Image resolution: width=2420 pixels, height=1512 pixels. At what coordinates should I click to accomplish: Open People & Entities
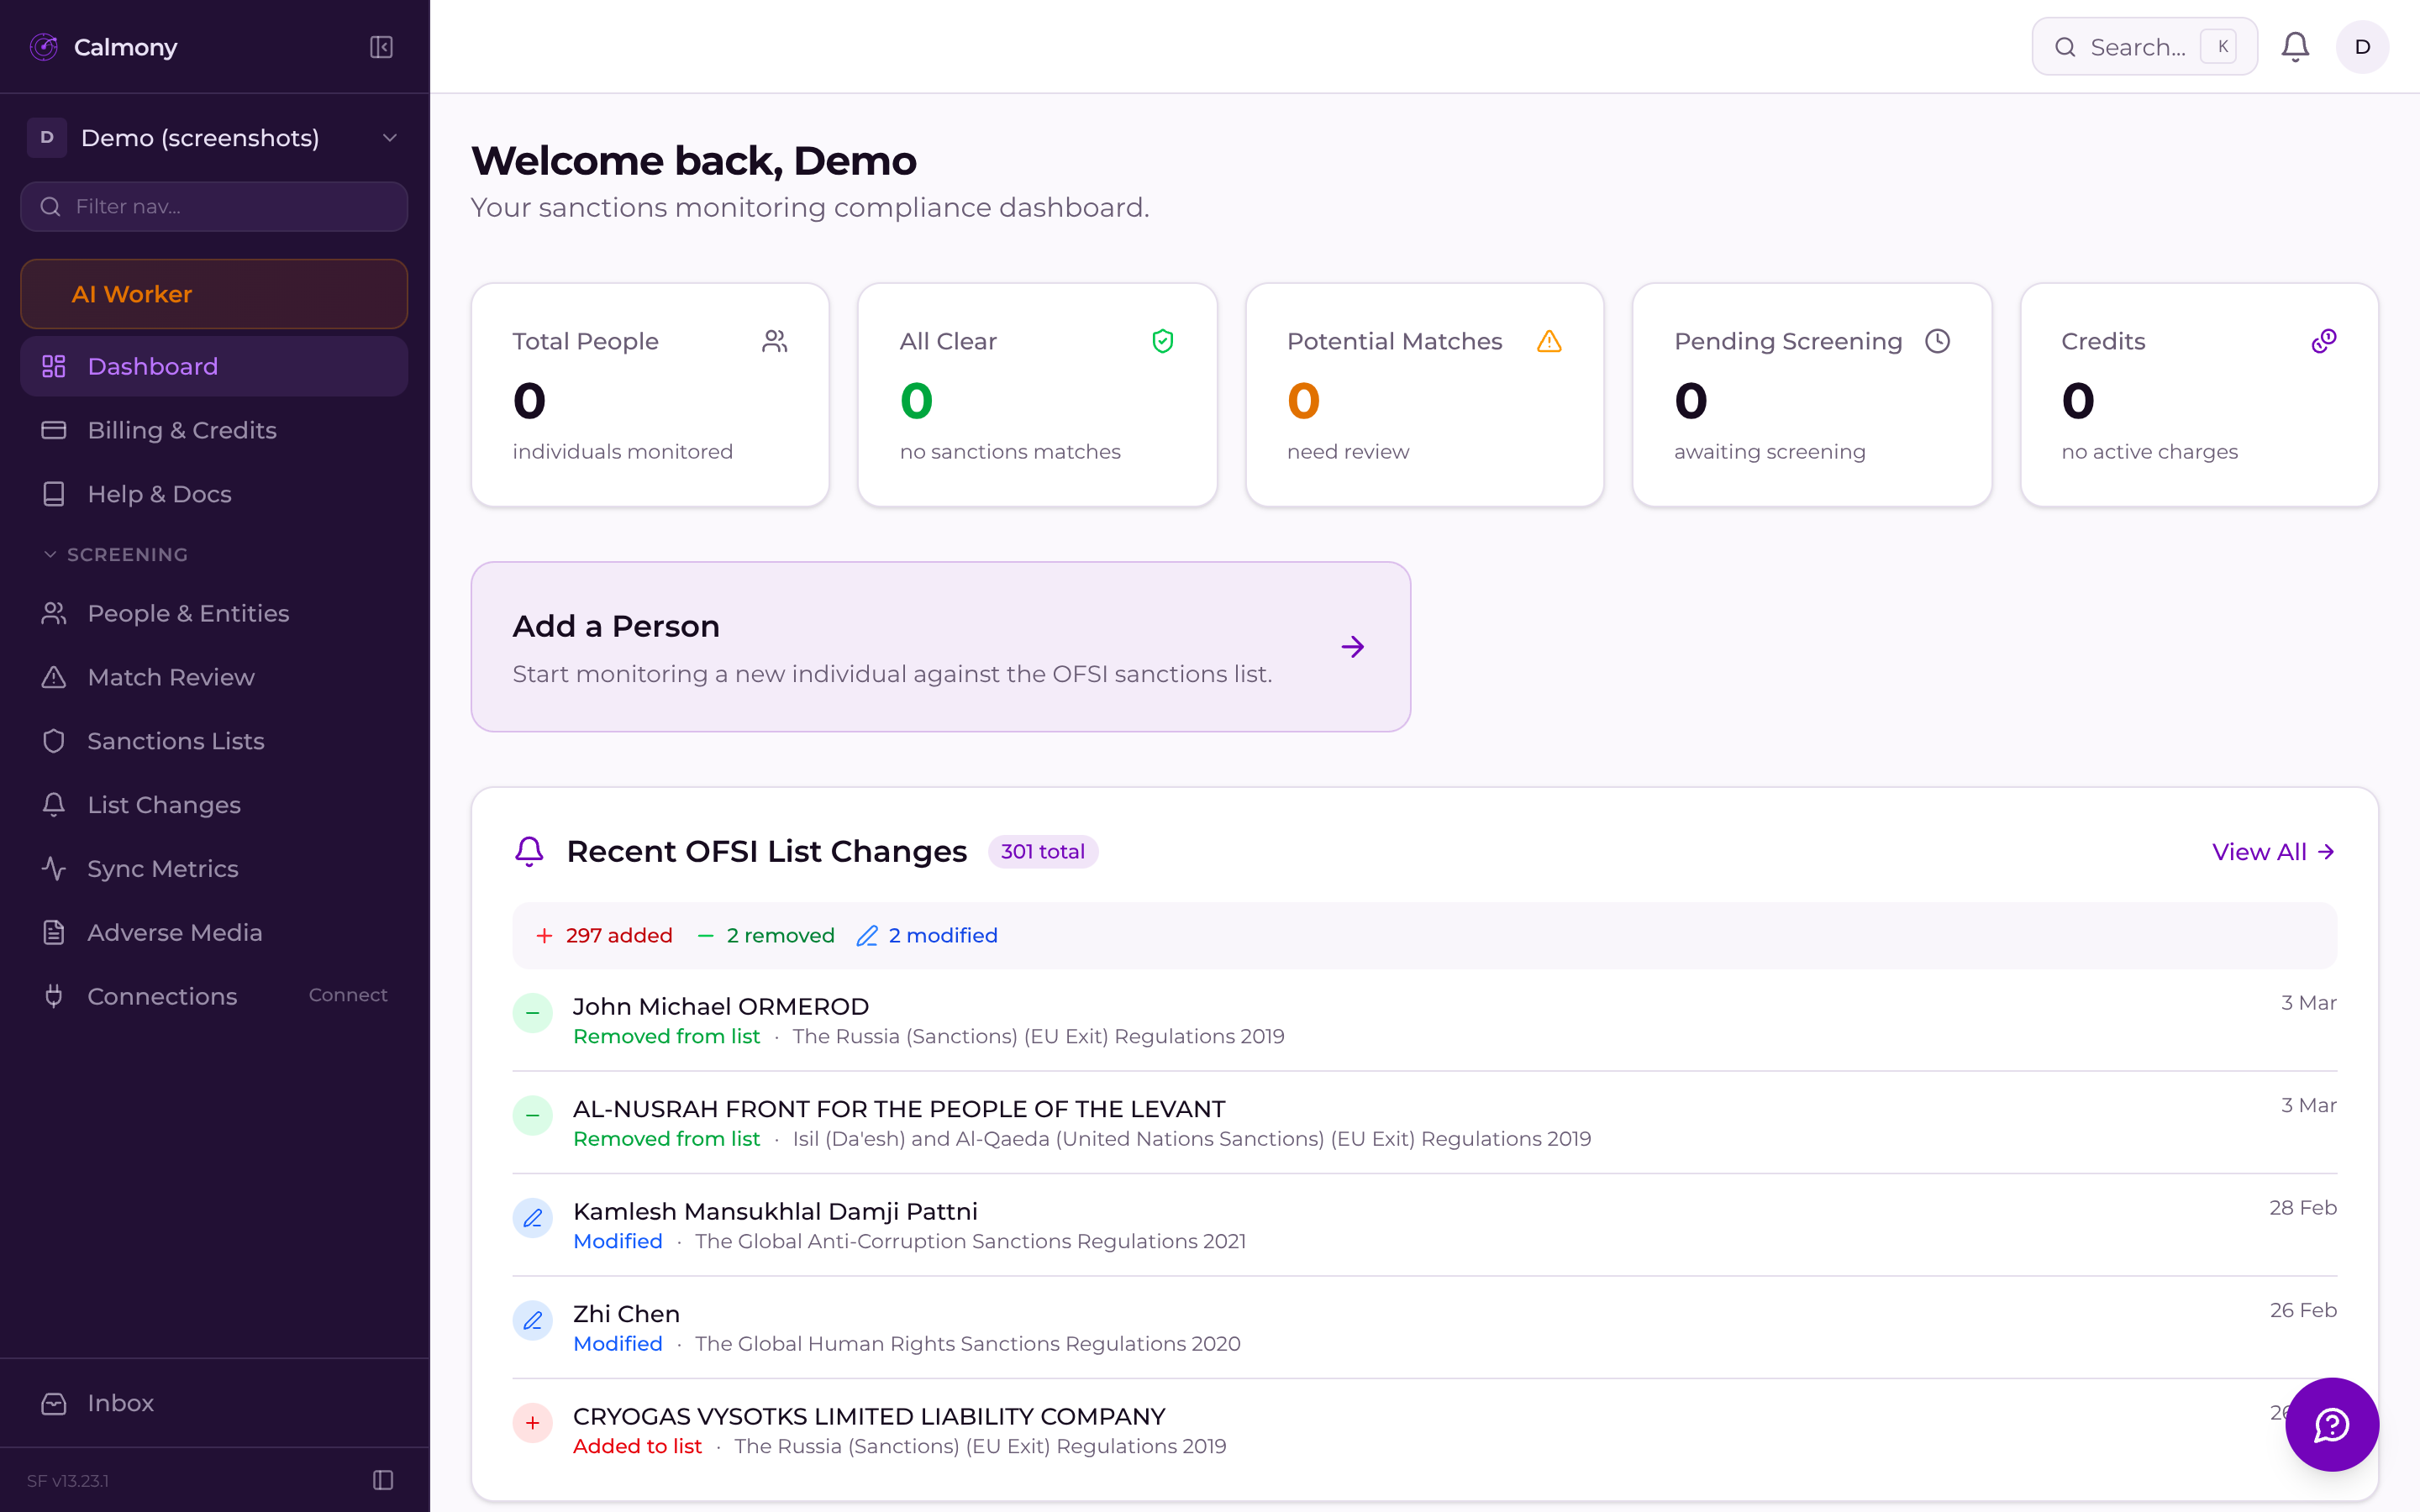(214, 613)
